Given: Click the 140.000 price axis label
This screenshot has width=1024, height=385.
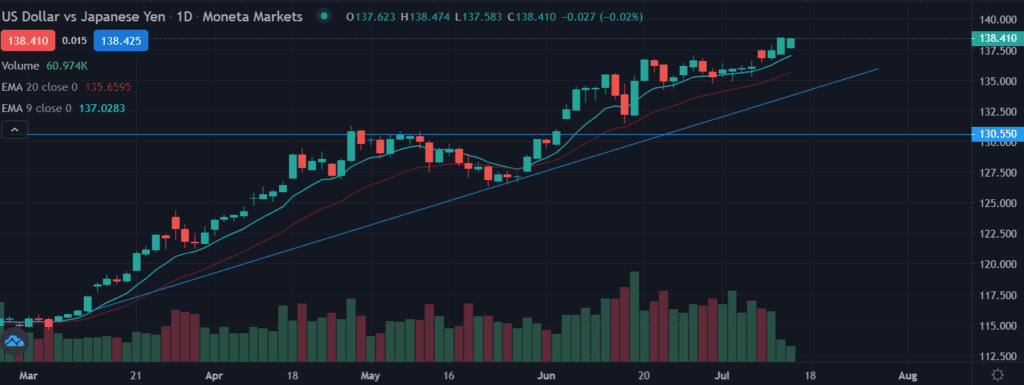Looking at the screenshot, I should tap(998, 20).
